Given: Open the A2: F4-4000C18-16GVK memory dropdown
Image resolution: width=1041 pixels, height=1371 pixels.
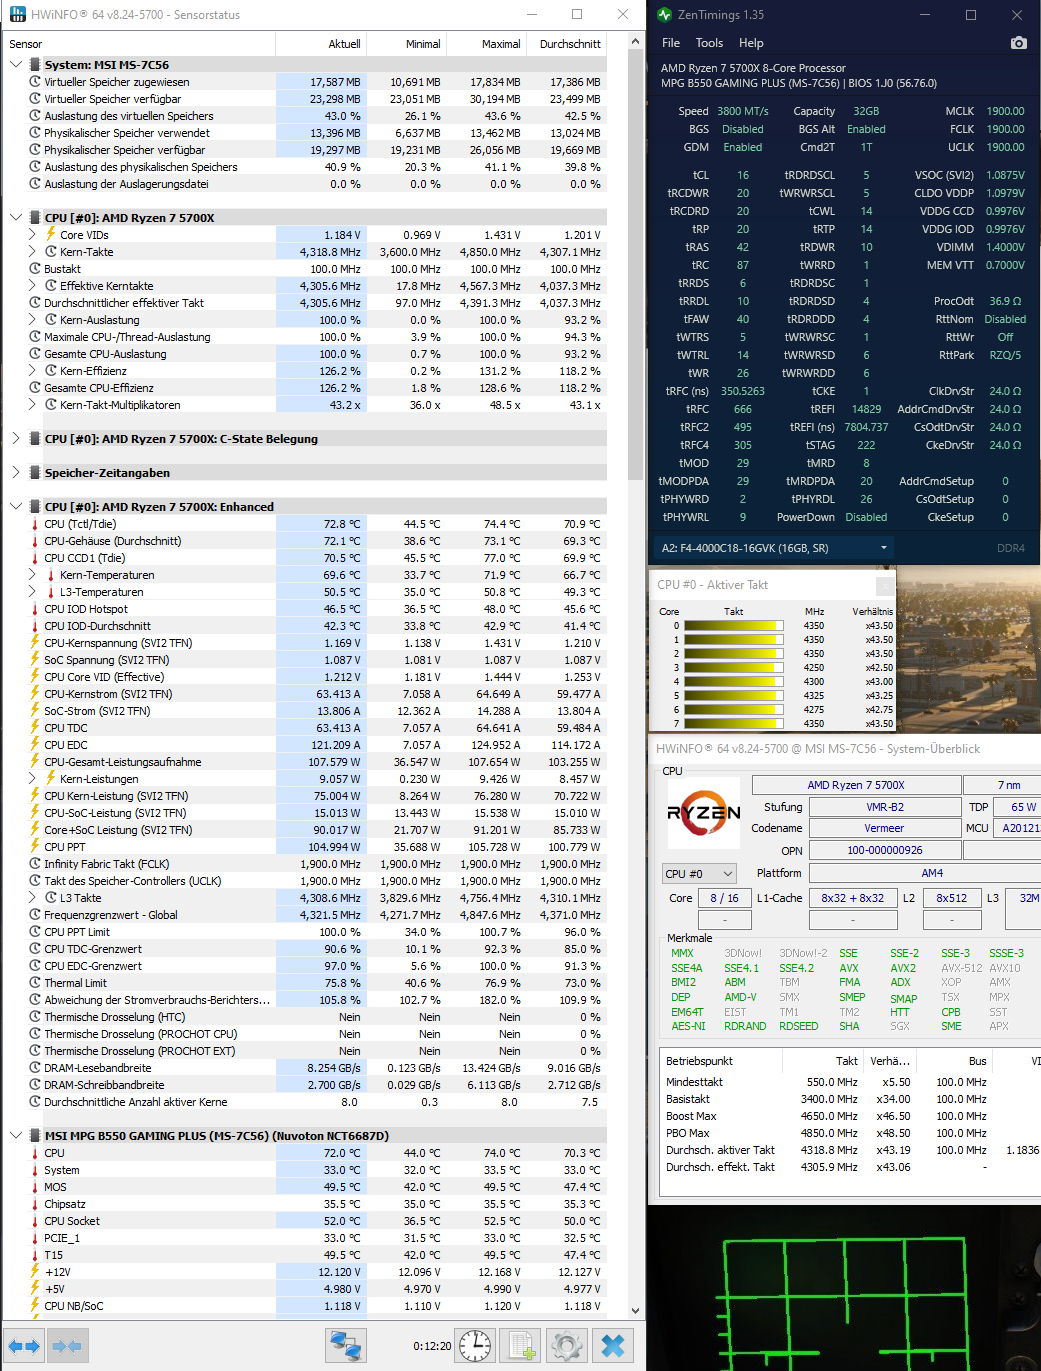Looking at the screenshot, I should click(883, 548).
